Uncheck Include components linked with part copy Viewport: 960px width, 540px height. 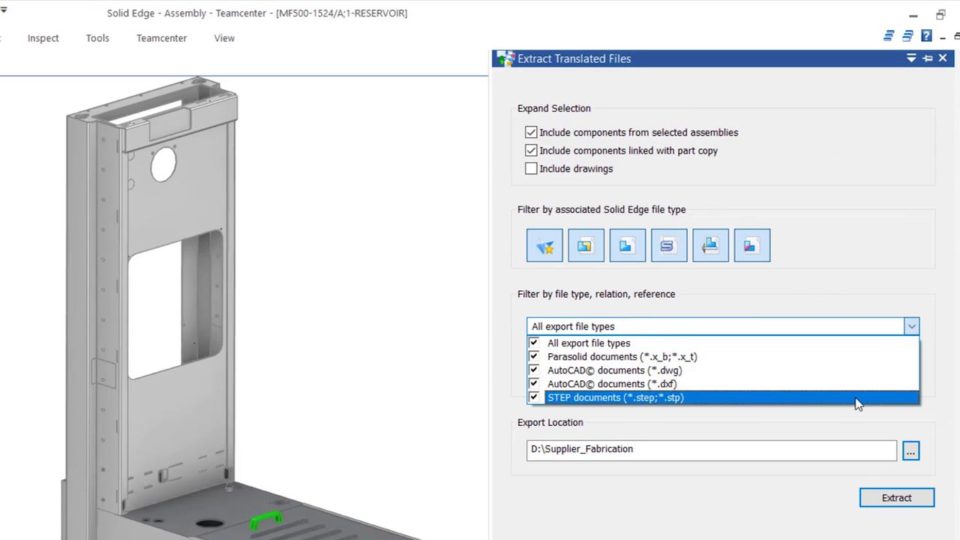click(x=531, y=151)
